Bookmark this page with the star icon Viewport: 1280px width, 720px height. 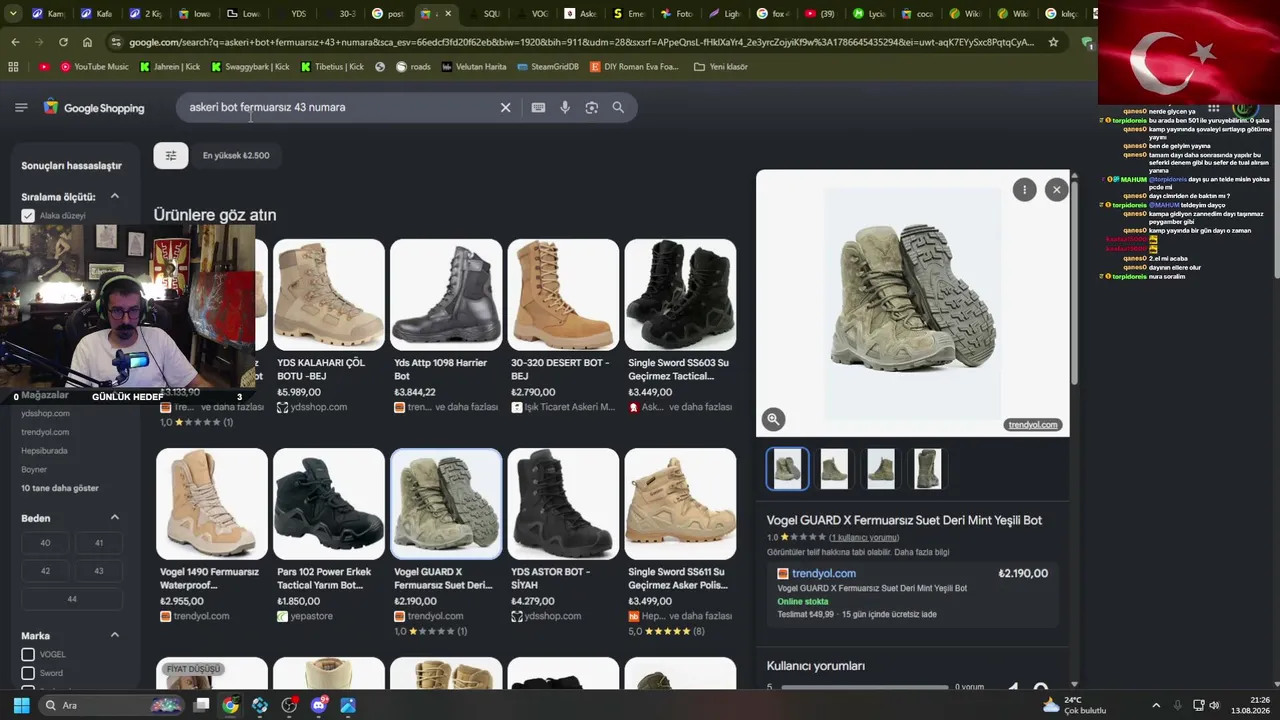(1053, 42)
